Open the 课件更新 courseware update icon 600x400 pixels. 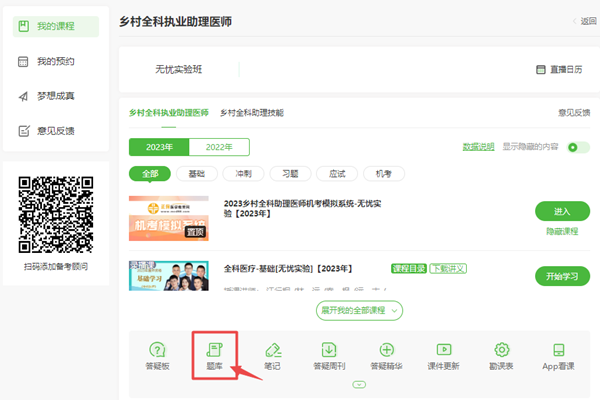[x=444, y=356]
